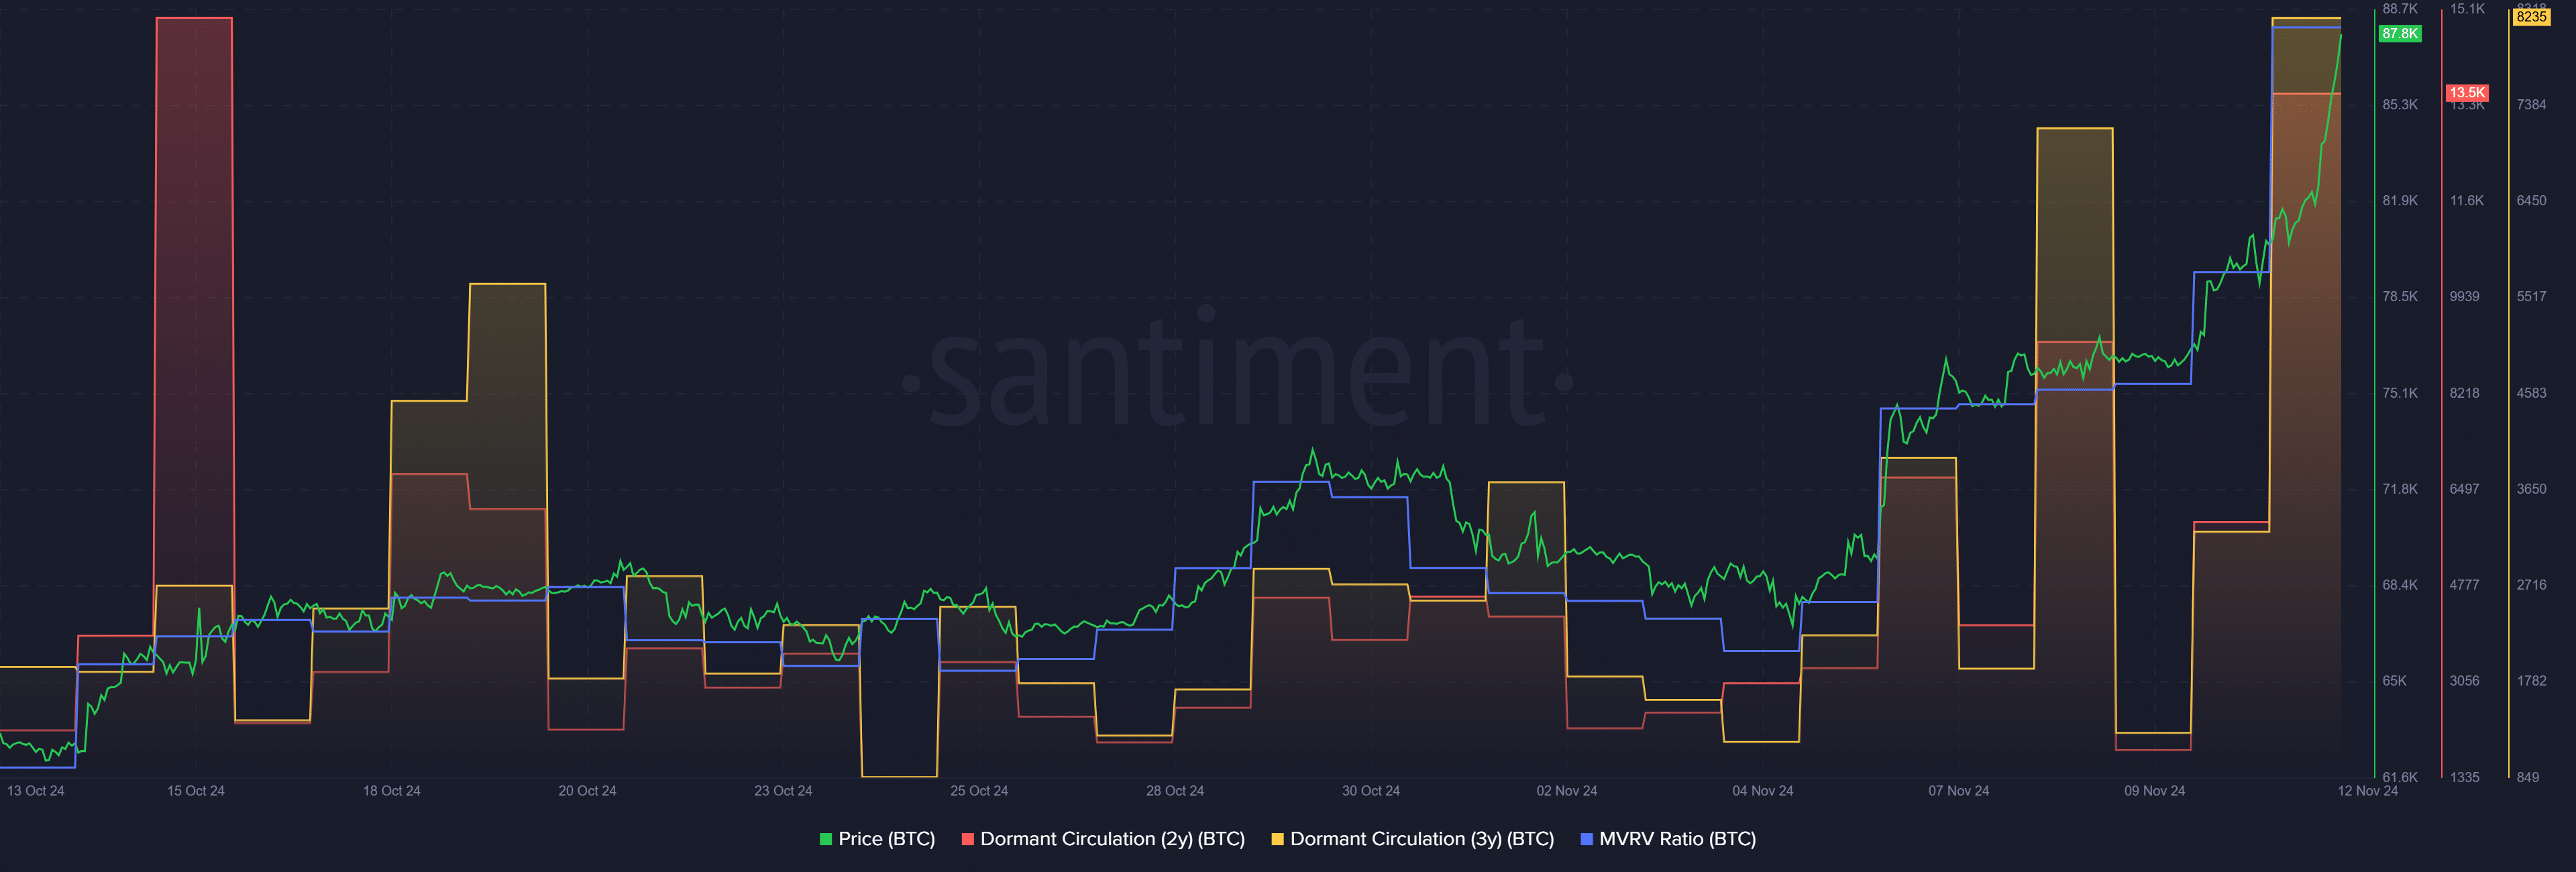Viewport: 2576px width, 872px height.
Task: Toggle the Dormant Circulation (2y) (BTC) label
Action: pyautogui.click(x=1112, y=840)
